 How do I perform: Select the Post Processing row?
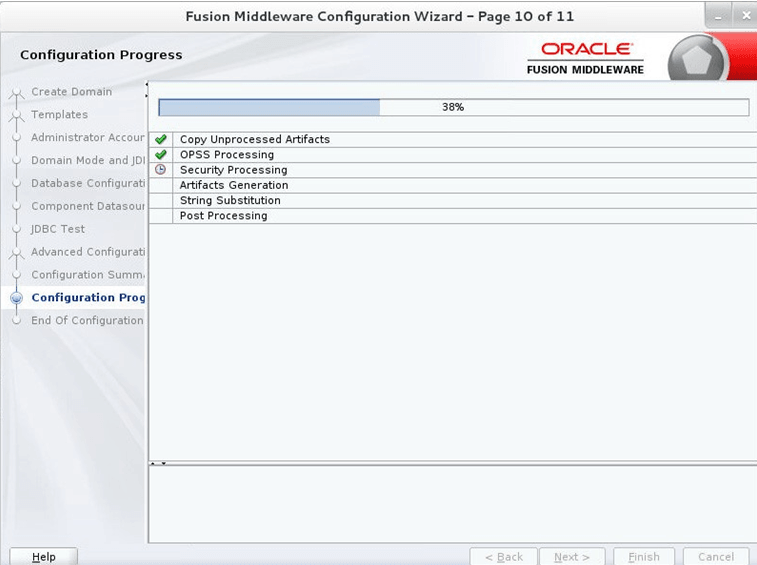coord(453,216)
